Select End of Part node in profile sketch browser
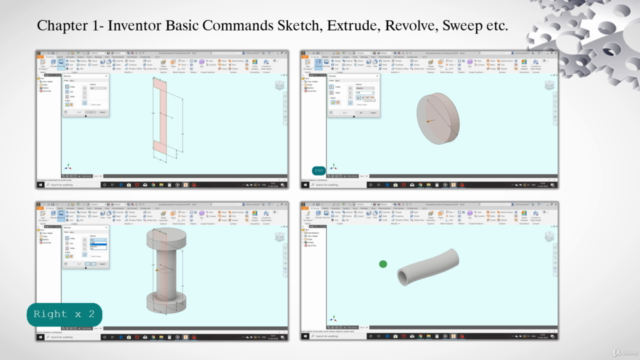 pyautogui.click(x=45, y=91)
